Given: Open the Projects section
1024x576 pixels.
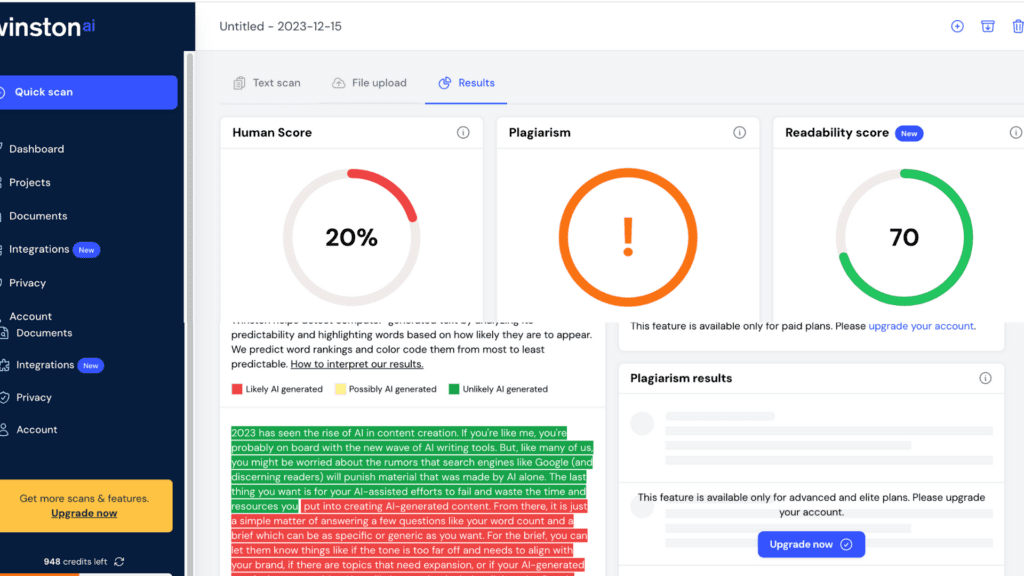Looking at the screenshot, I should click(30, 182).
